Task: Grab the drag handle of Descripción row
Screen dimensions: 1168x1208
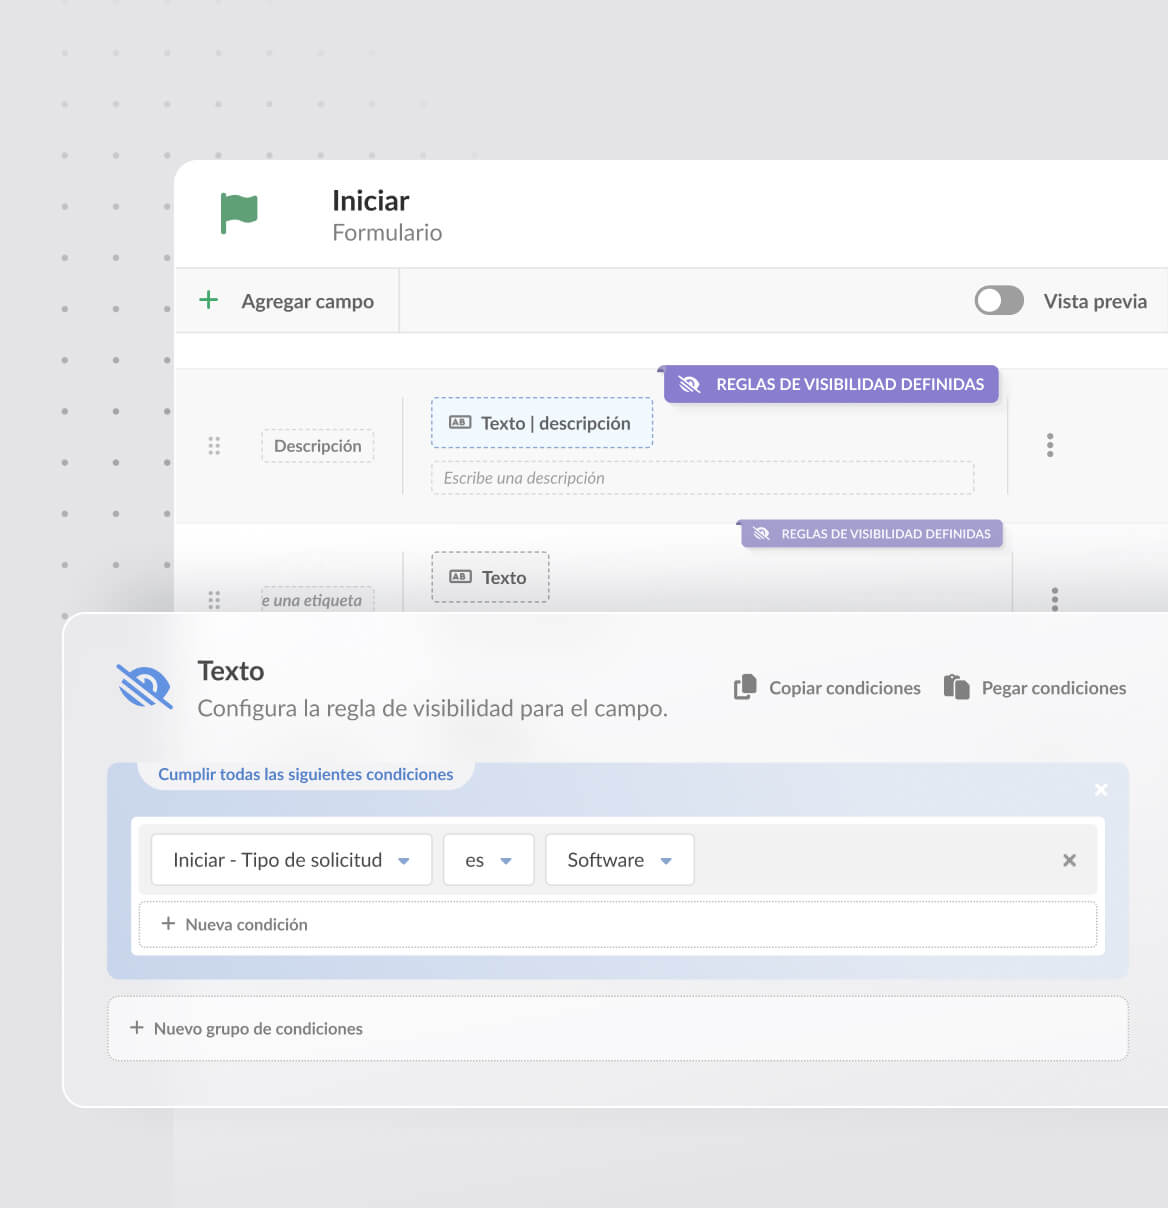Action: click(214, 446)
